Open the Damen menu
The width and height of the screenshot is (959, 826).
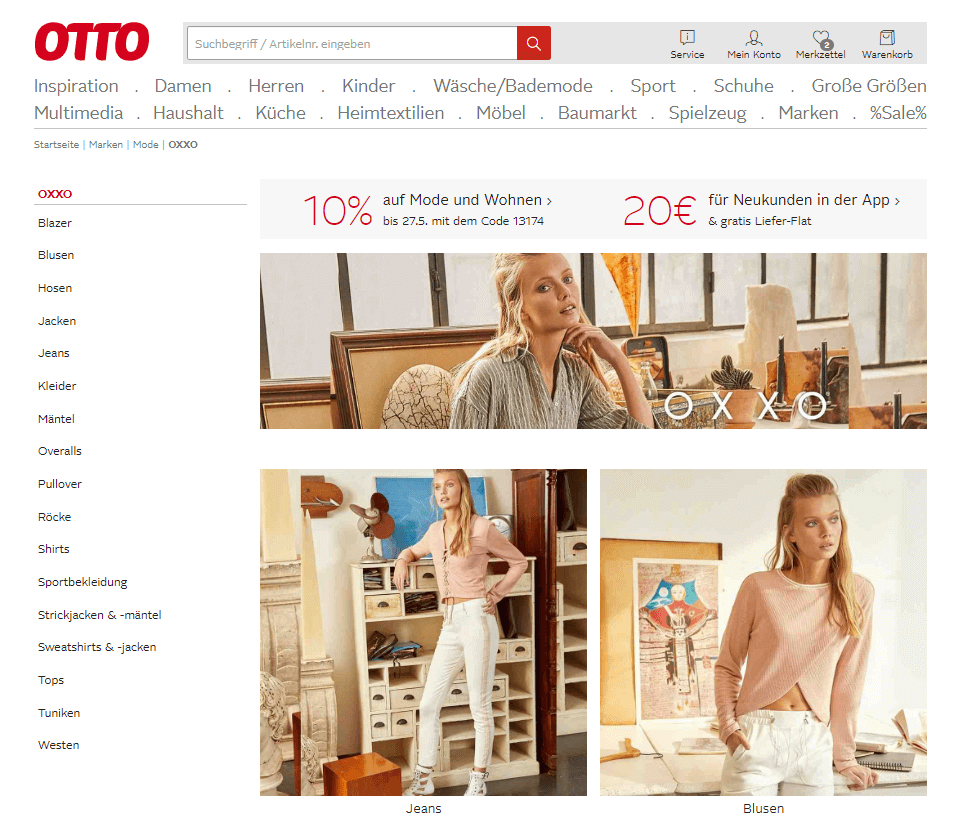pyautogui.click(x=183, y=86)
